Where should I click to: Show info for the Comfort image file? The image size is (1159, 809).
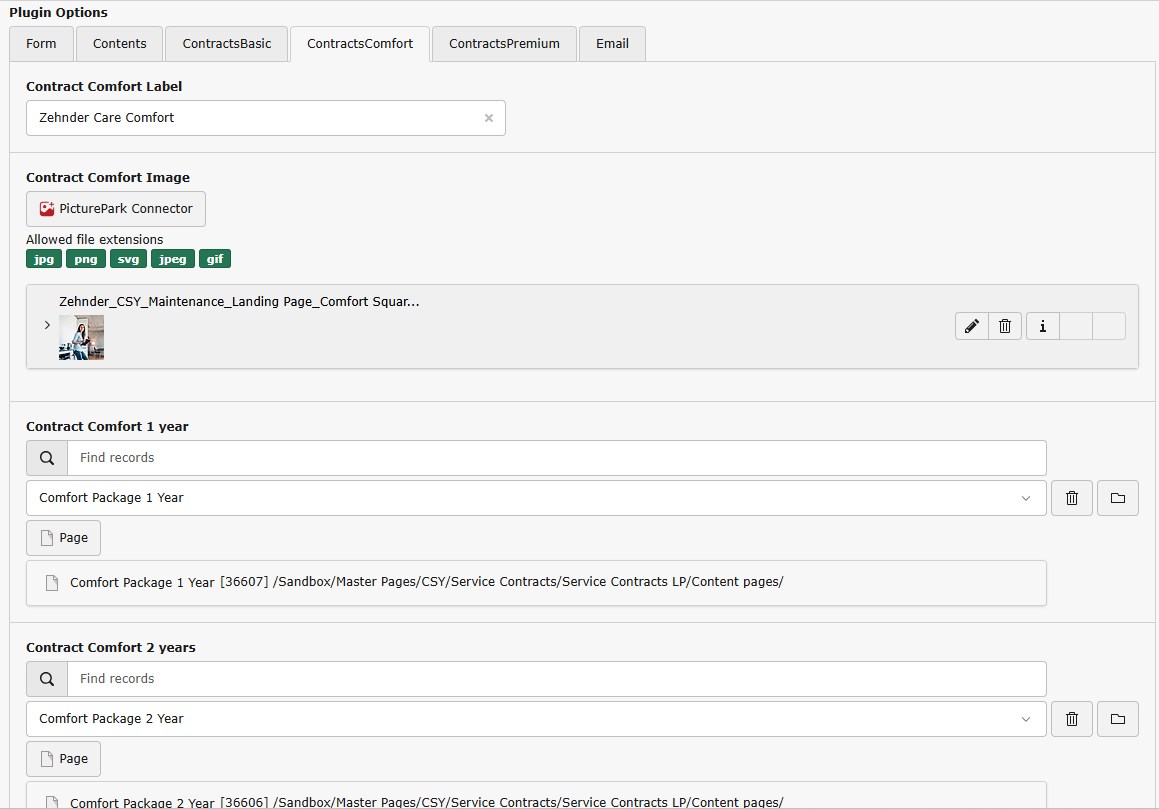pos(1042,326)
